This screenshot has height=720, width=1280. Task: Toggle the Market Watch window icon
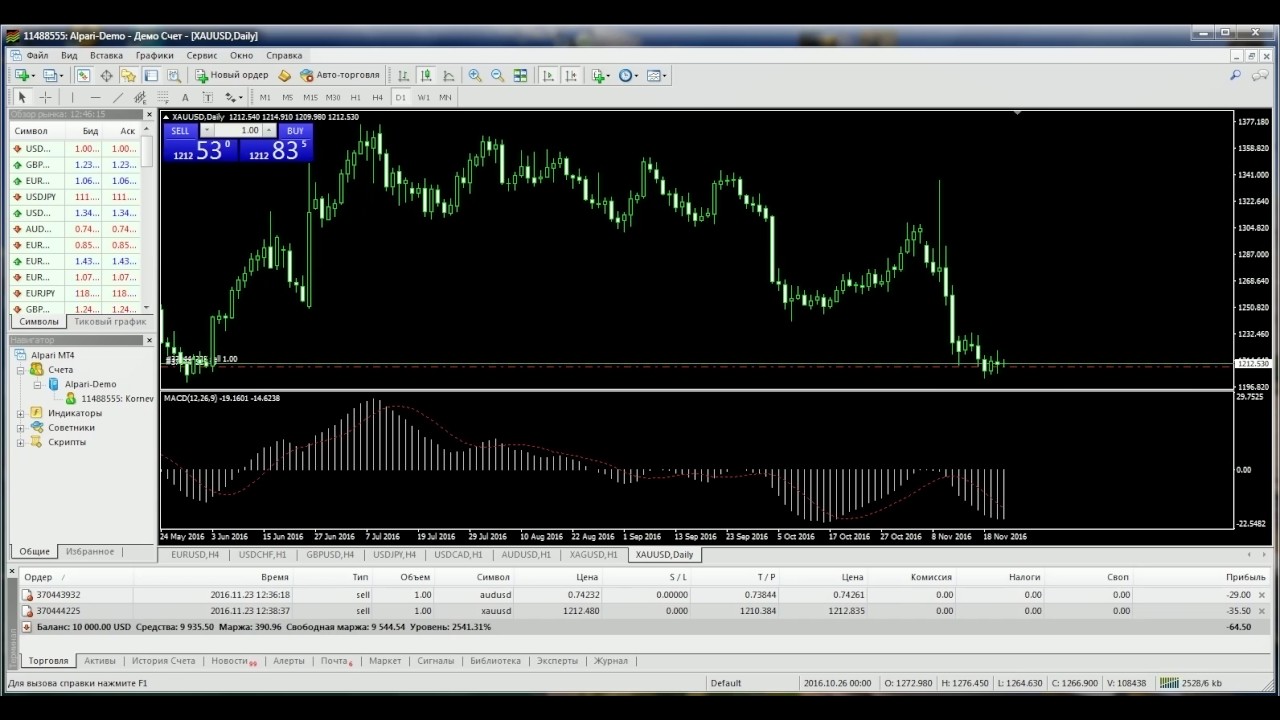(x=83, y=75)
